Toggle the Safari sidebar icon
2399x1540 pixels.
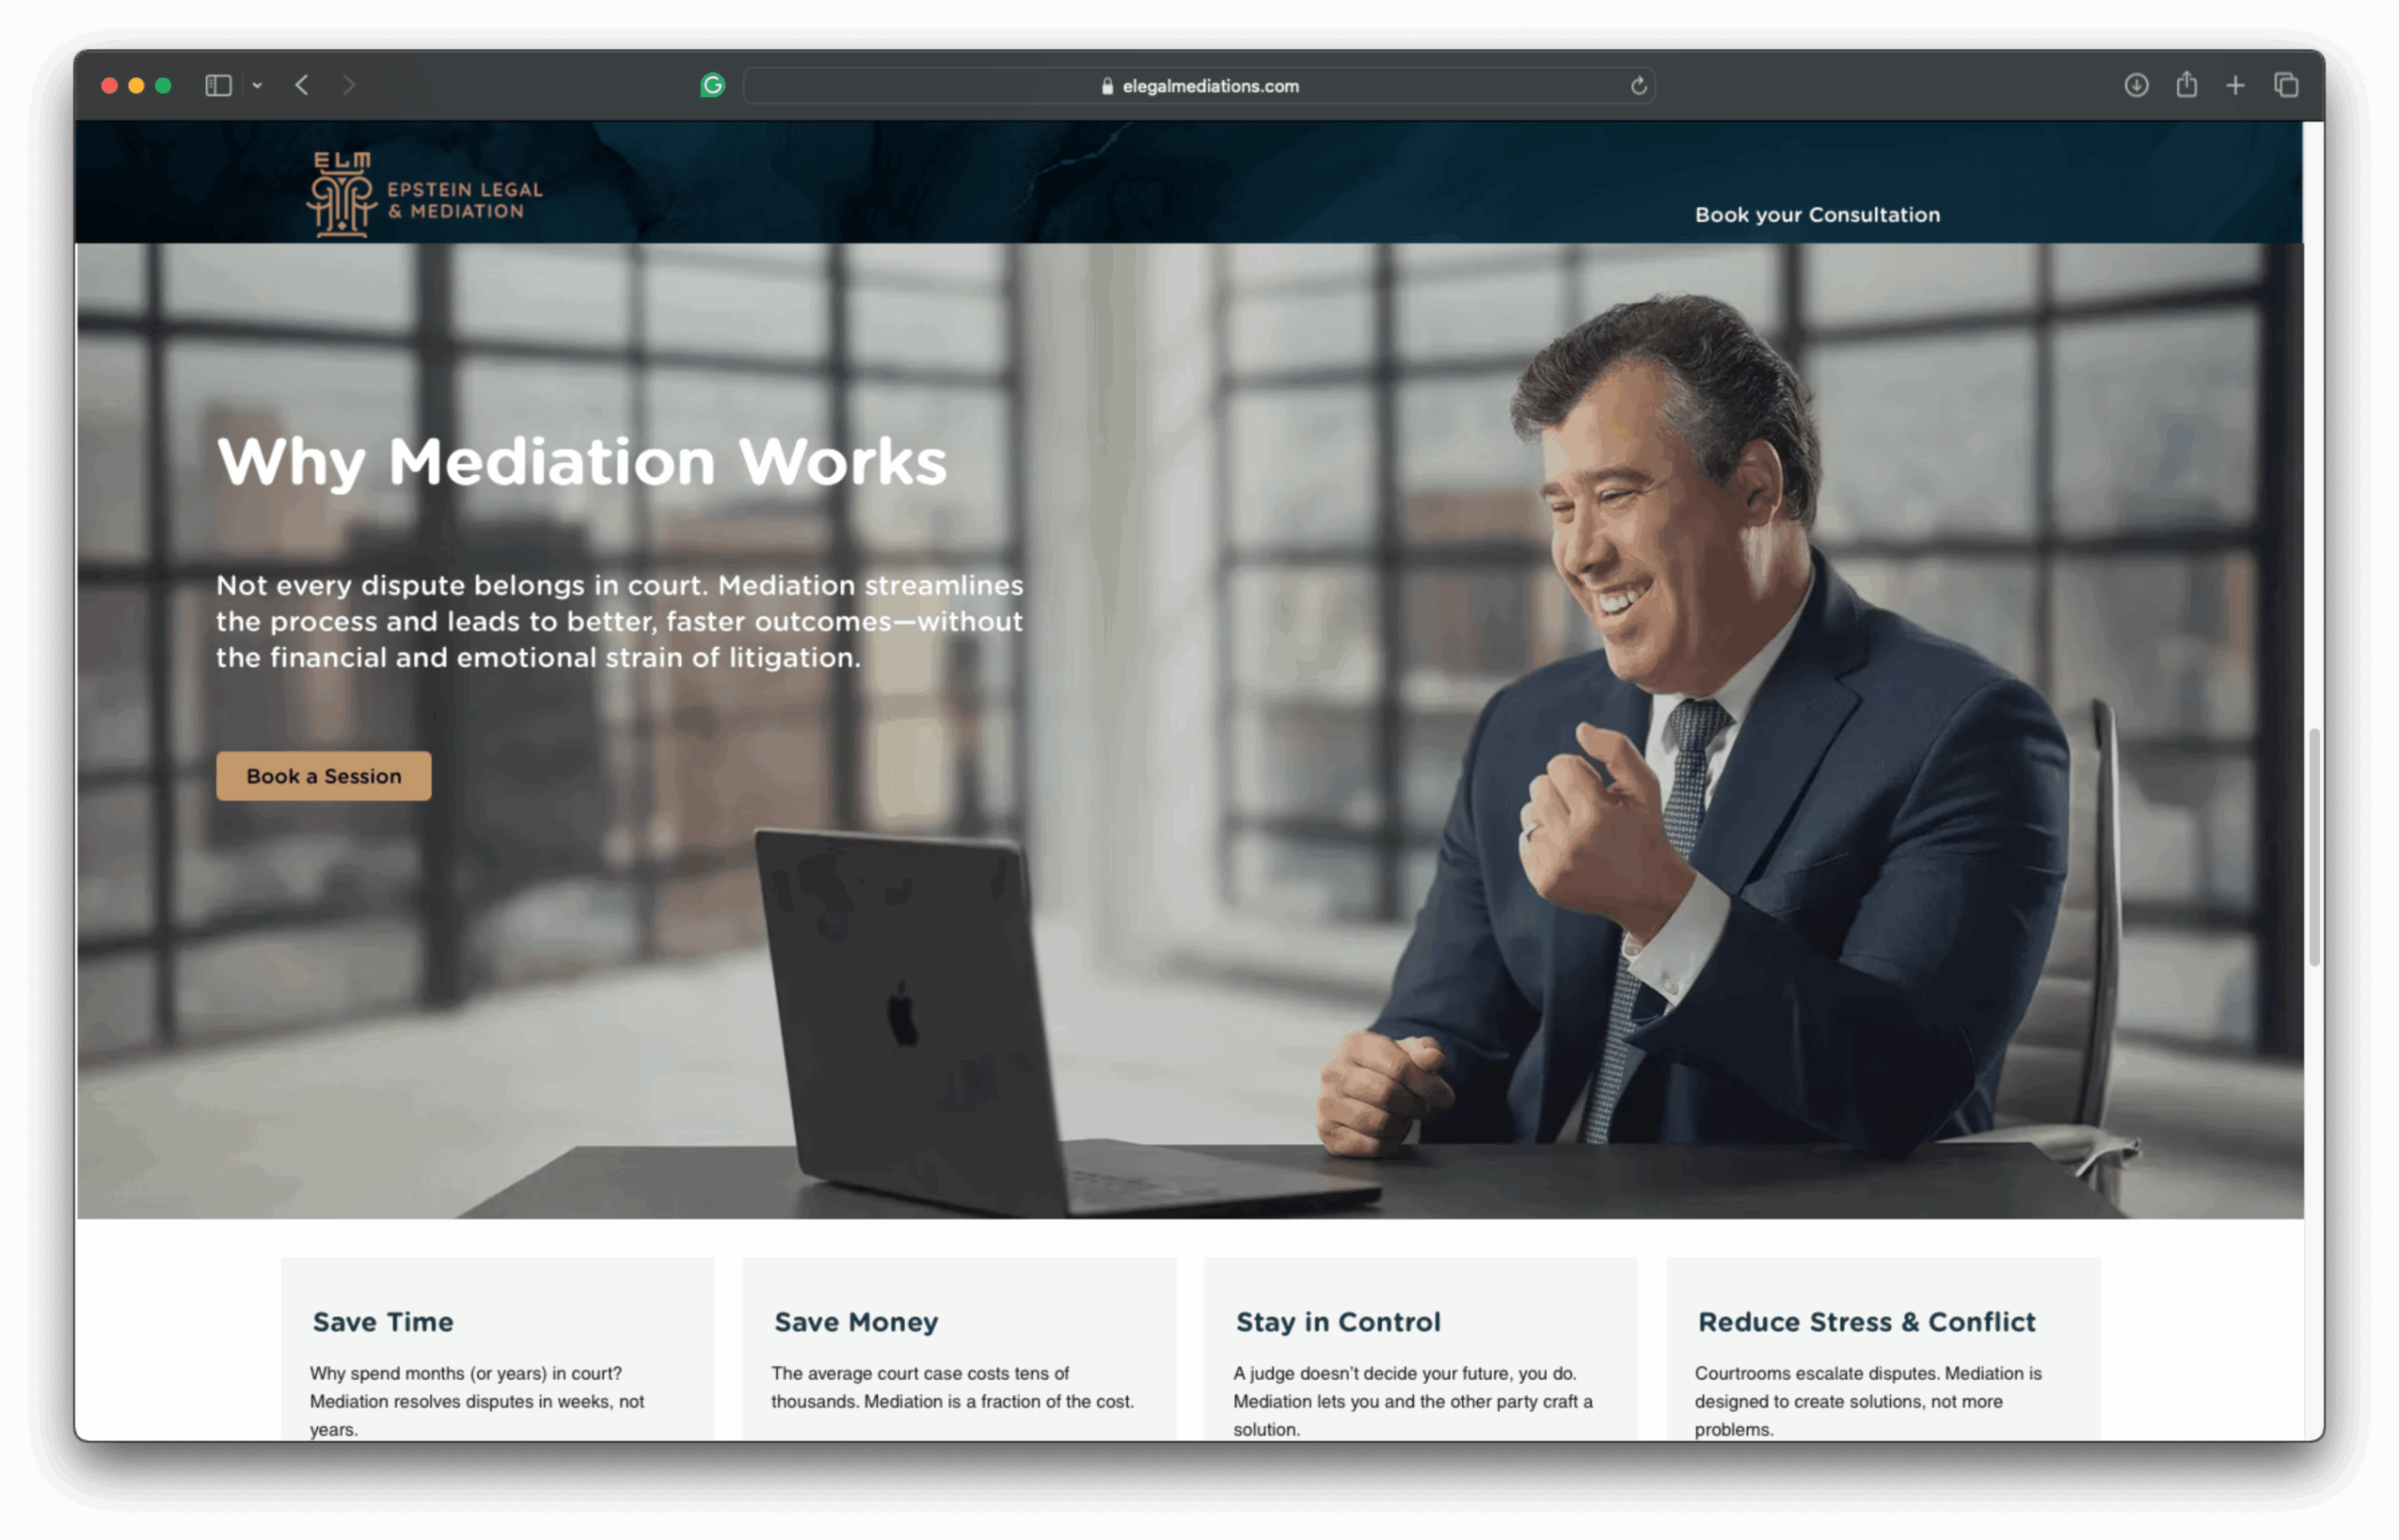click(218, 86)
